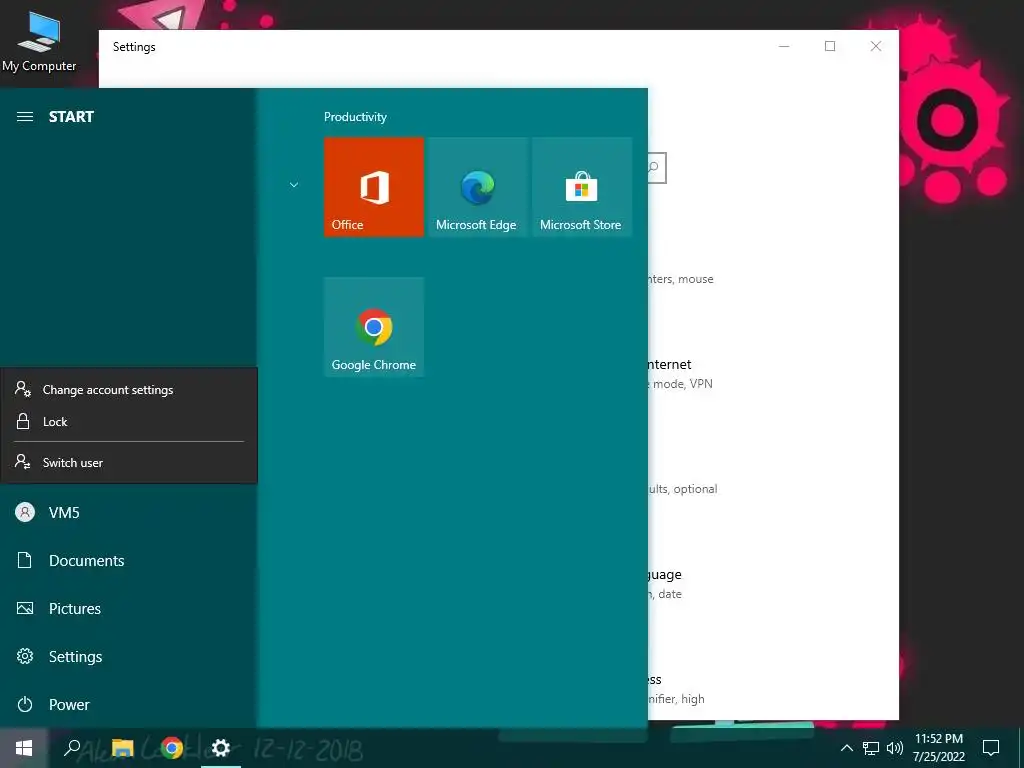Open the Office tile

(x=374, y=187)
